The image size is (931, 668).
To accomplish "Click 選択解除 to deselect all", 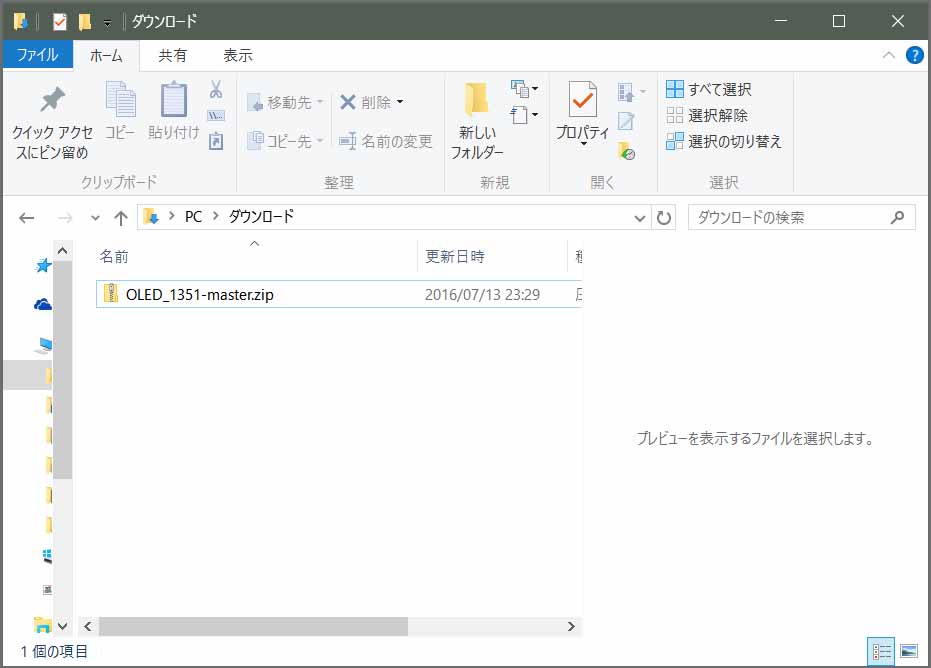I will pyautogui.click(x=707, y=116).
